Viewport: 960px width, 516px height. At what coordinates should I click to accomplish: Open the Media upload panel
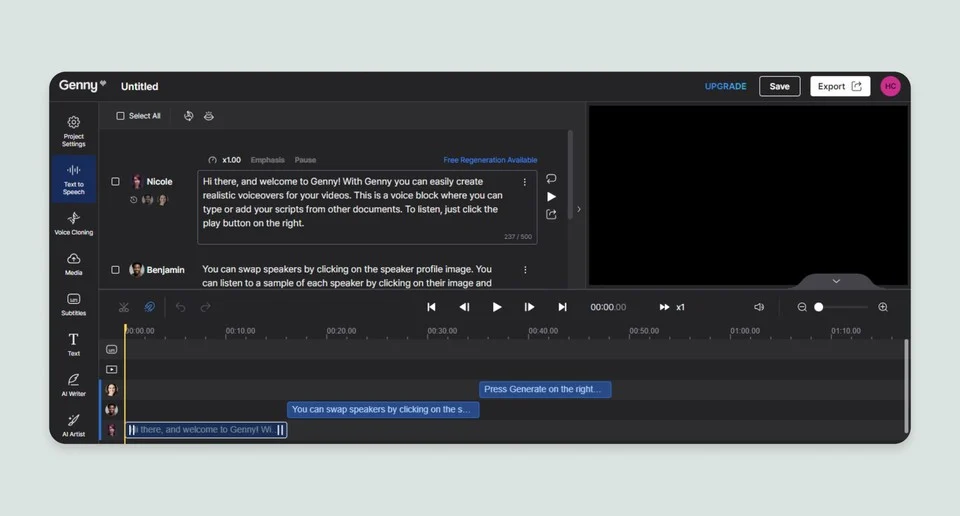pyautogui.click(x=73, y=264)
